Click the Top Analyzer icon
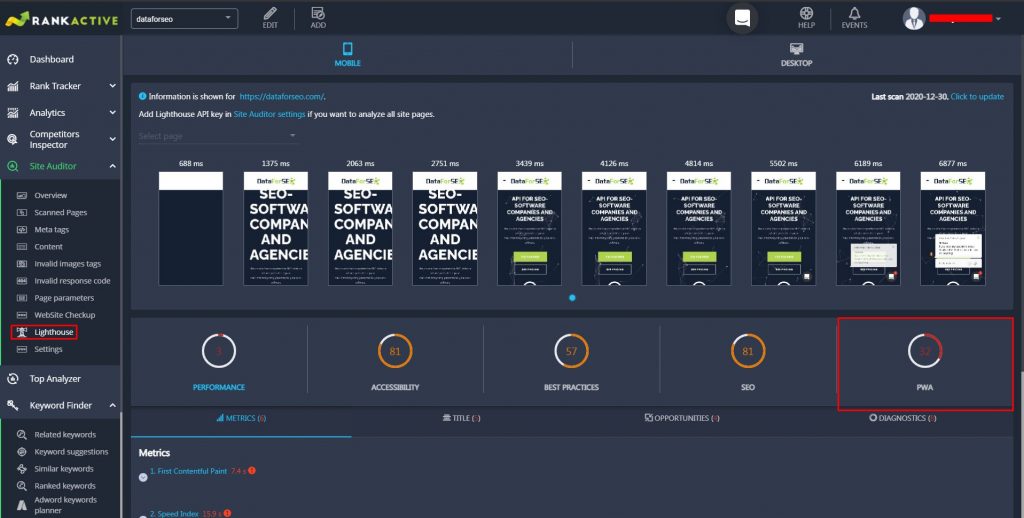 [x=13, y=379]
